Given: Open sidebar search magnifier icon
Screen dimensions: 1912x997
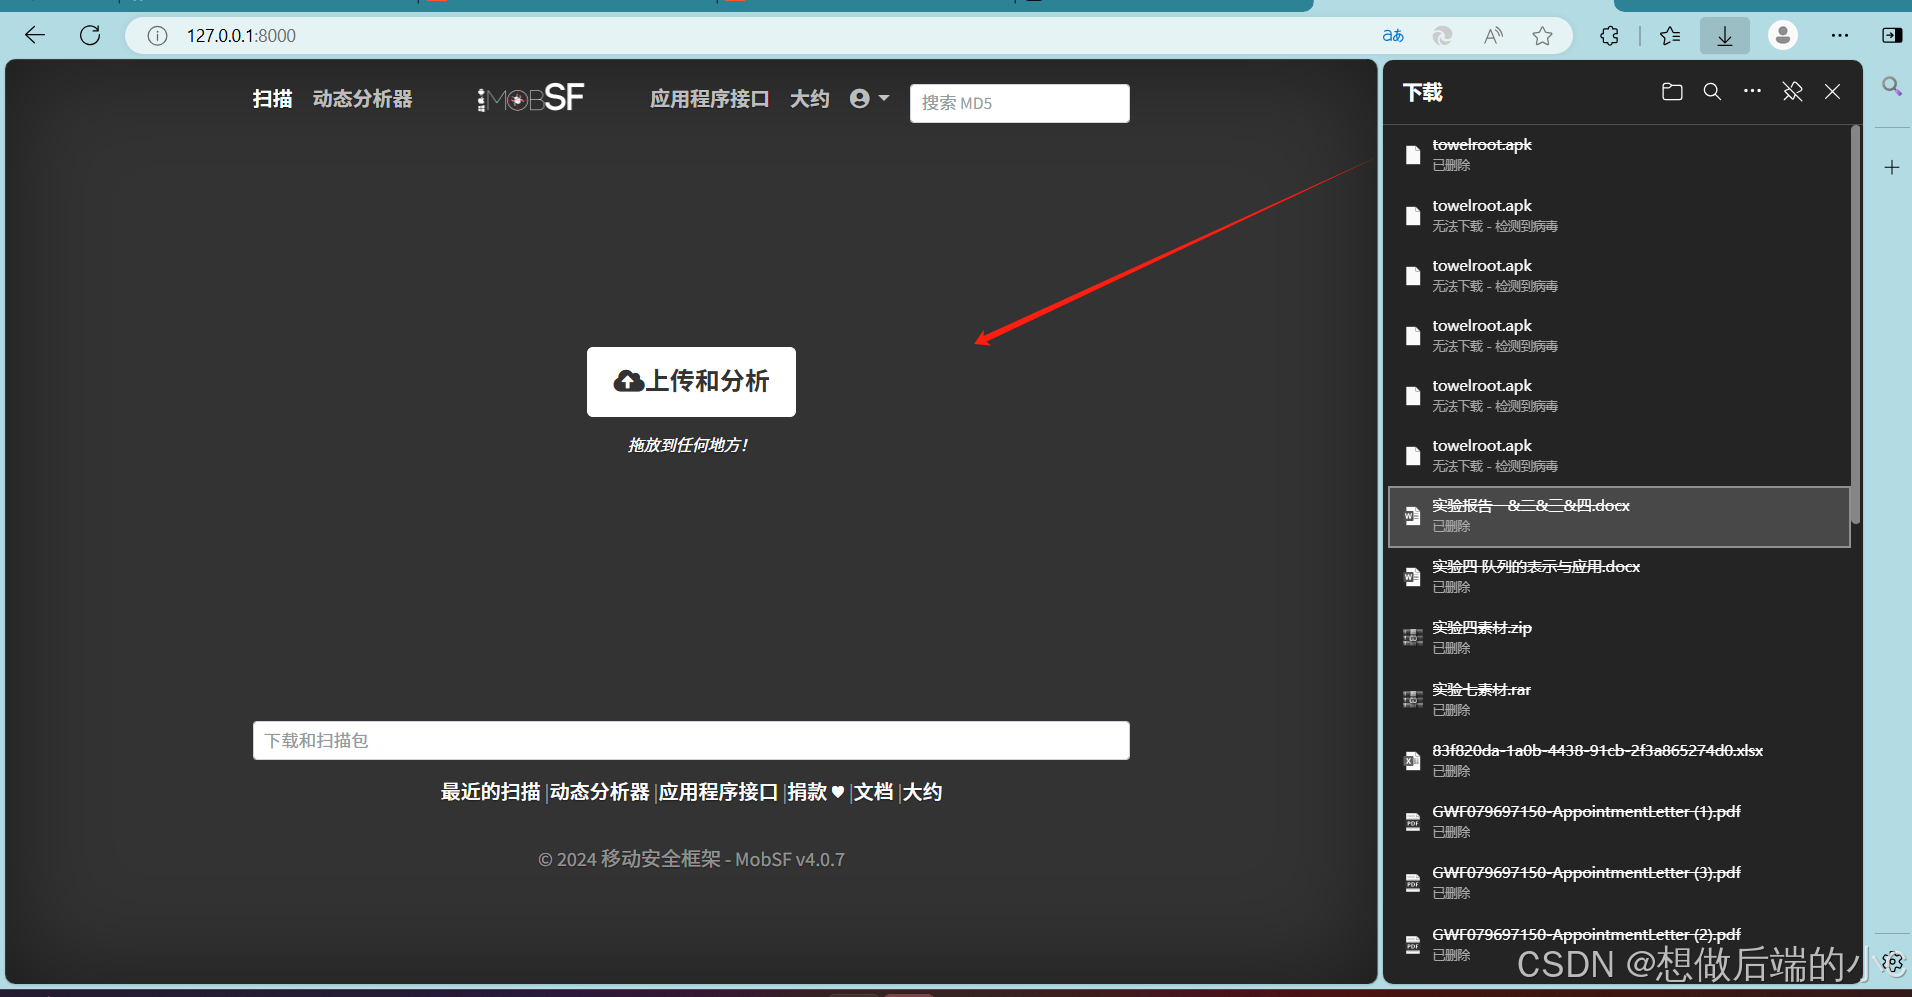Looking at the screenshot, I should click(1892, 86).
